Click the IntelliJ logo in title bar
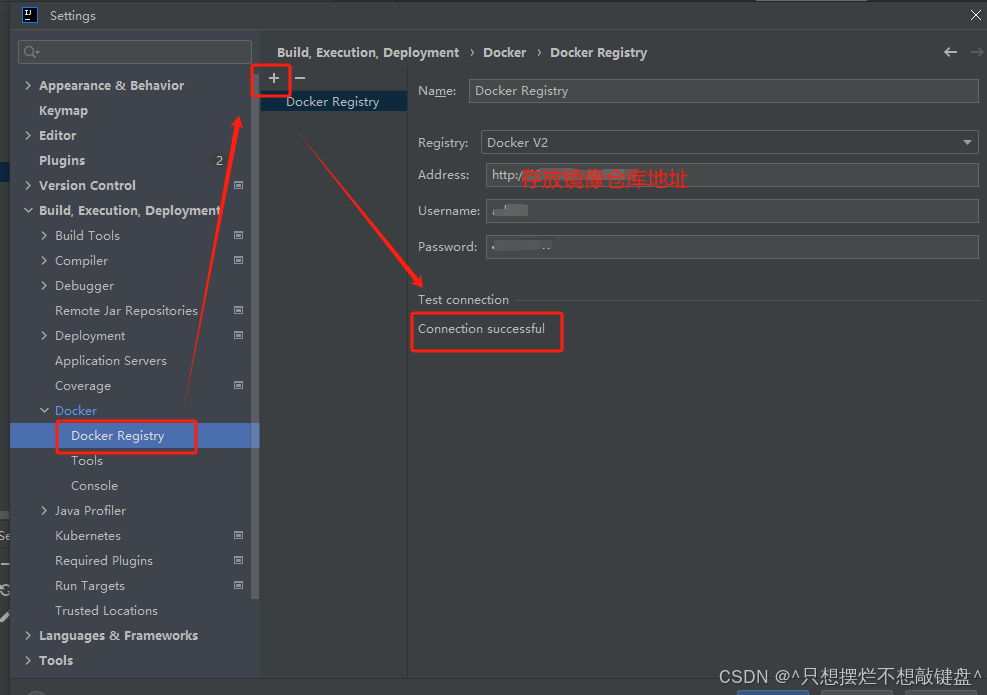 click(30, 15)
